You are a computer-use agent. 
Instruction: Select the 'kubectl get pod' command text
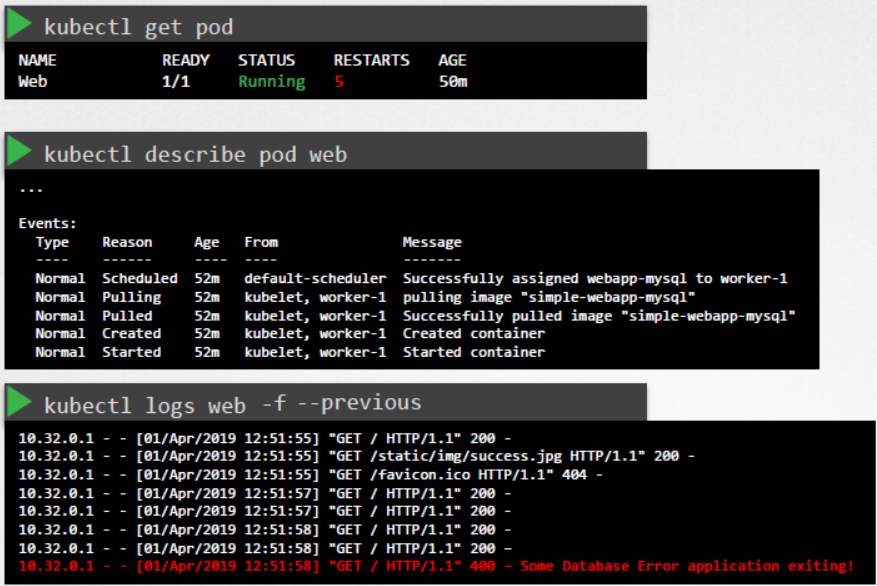point(138,26)
